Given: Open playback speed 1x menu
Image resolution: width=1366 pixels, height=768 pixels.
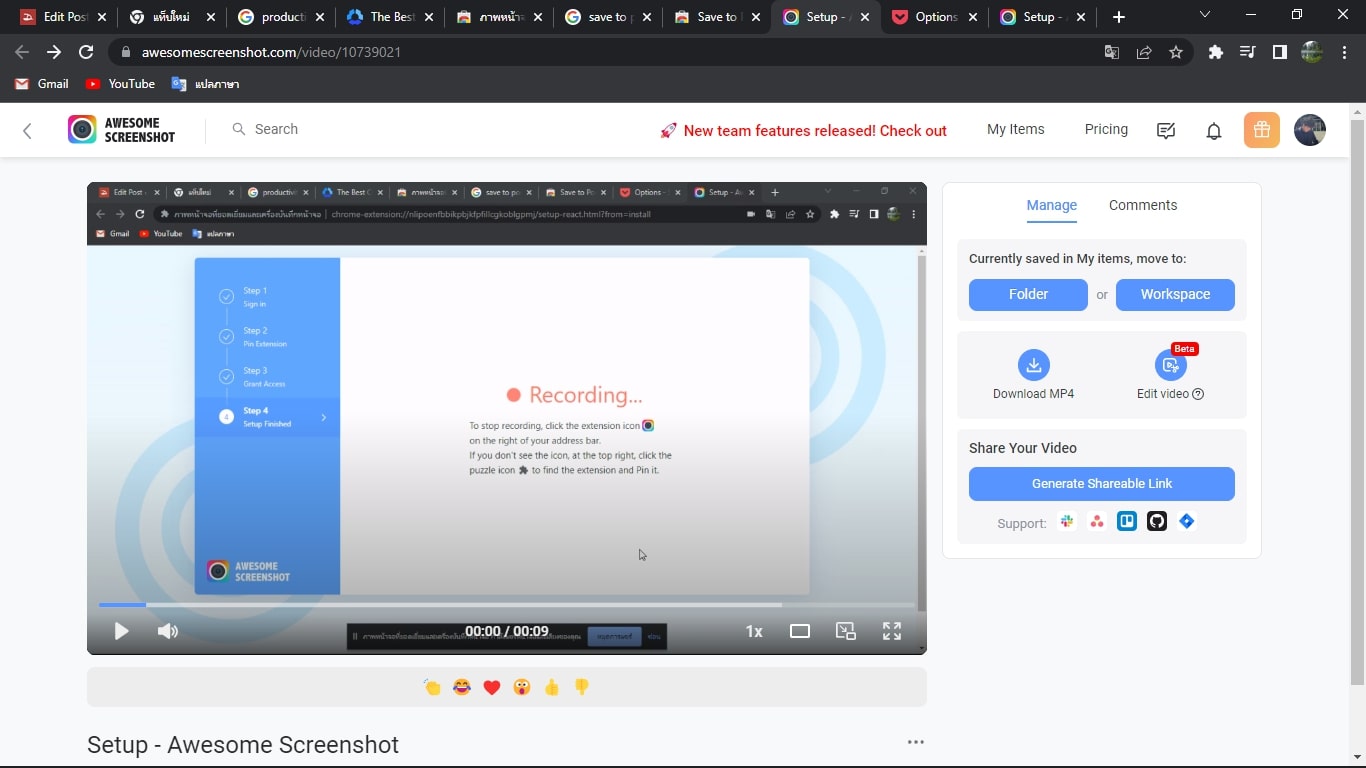Looking at the screenshot, I should coord(754,631).
